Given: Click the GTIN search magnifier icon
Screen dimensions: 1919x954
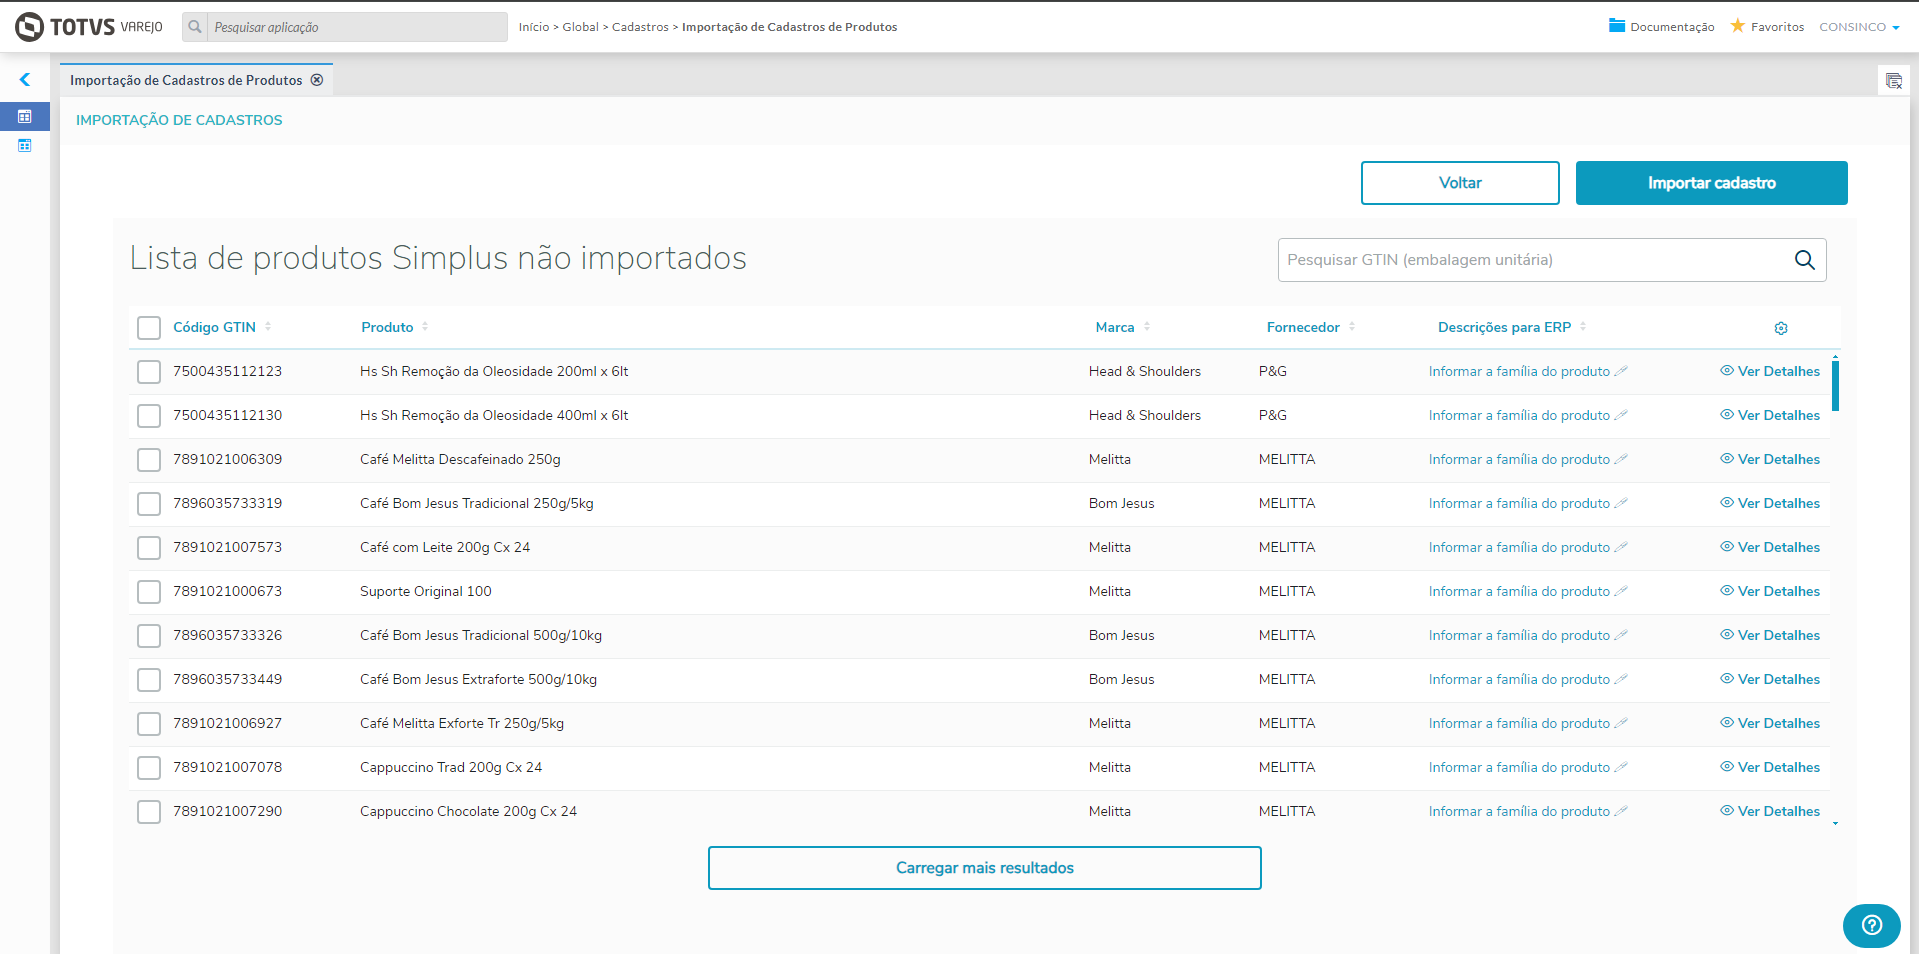Looking at the screenshot, I should (x=1804, y=260).
